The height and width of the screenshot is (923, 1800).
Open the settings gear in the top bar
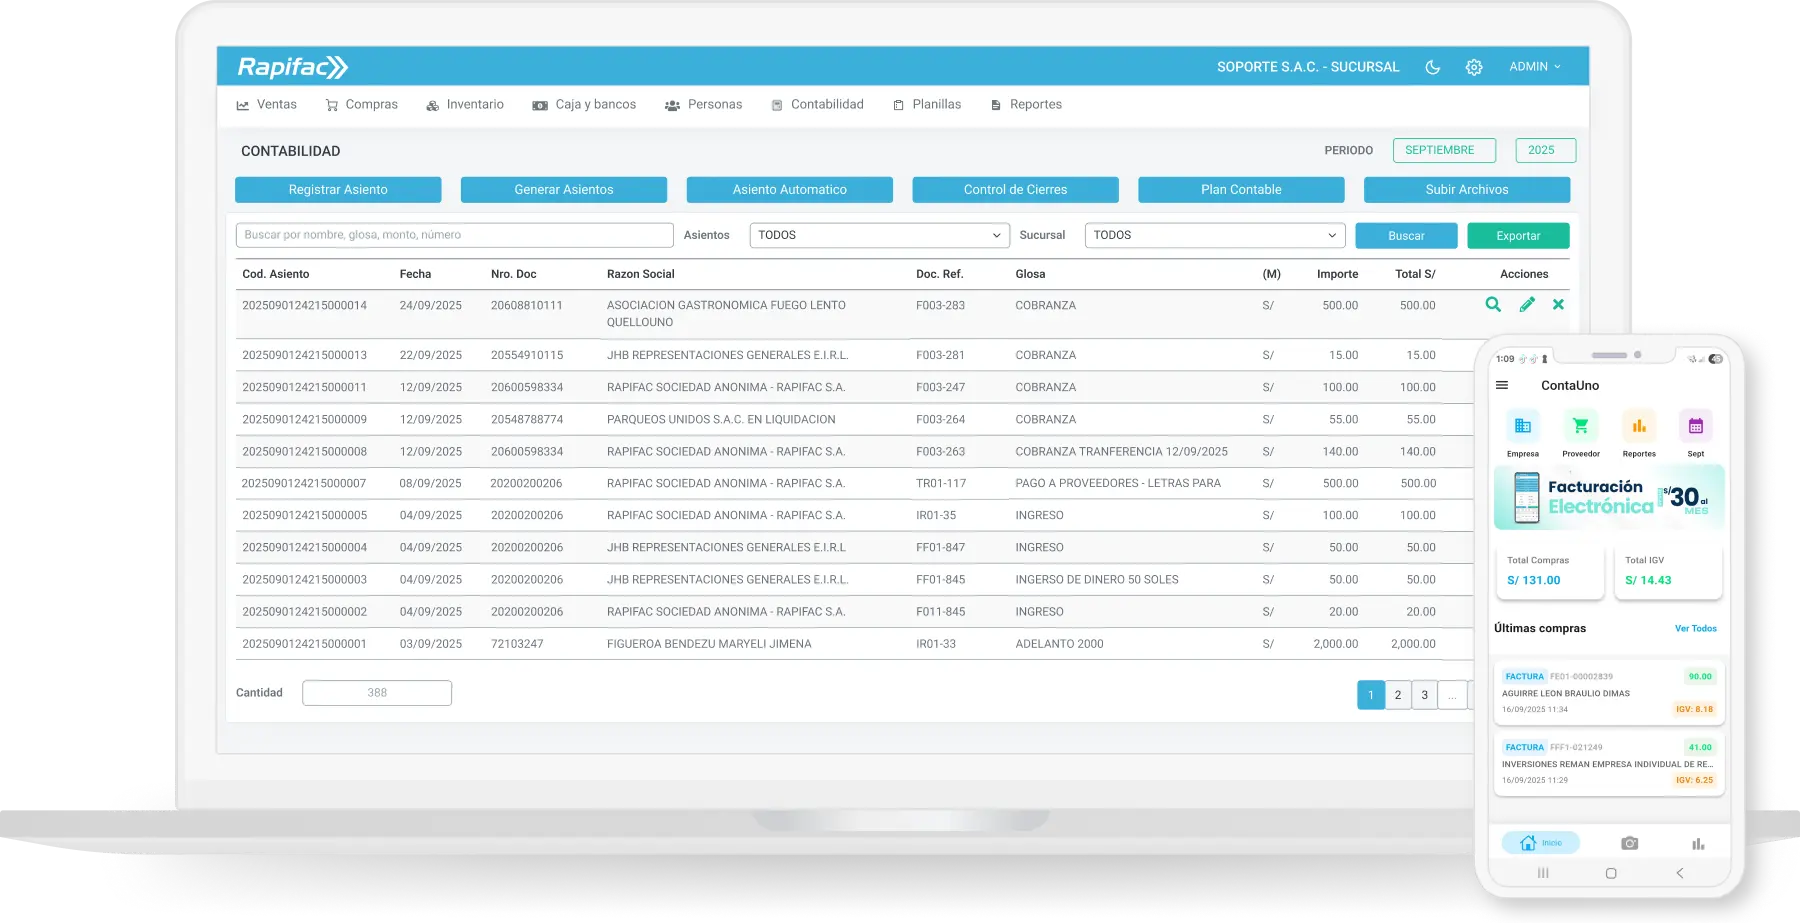pos(1473,66)
